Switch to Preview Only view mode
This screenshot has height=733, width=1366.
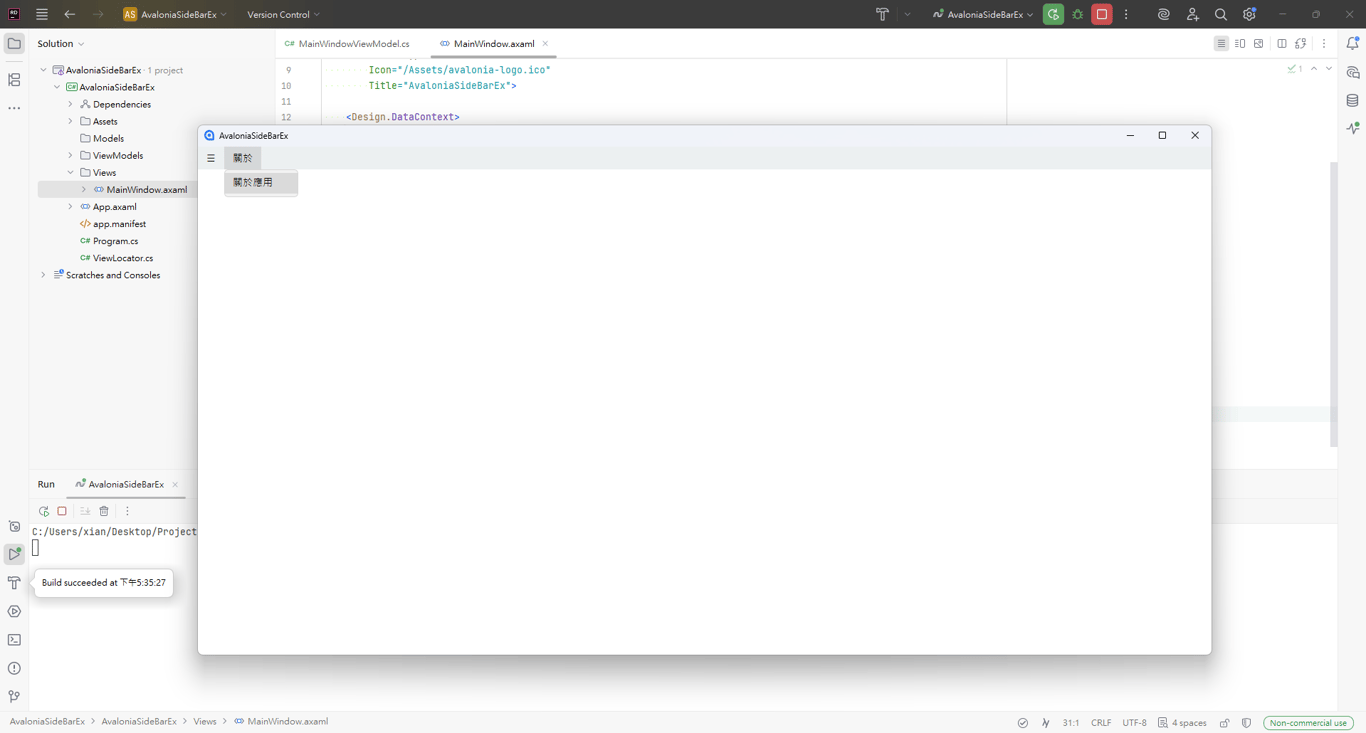[x=1259, y=44]
